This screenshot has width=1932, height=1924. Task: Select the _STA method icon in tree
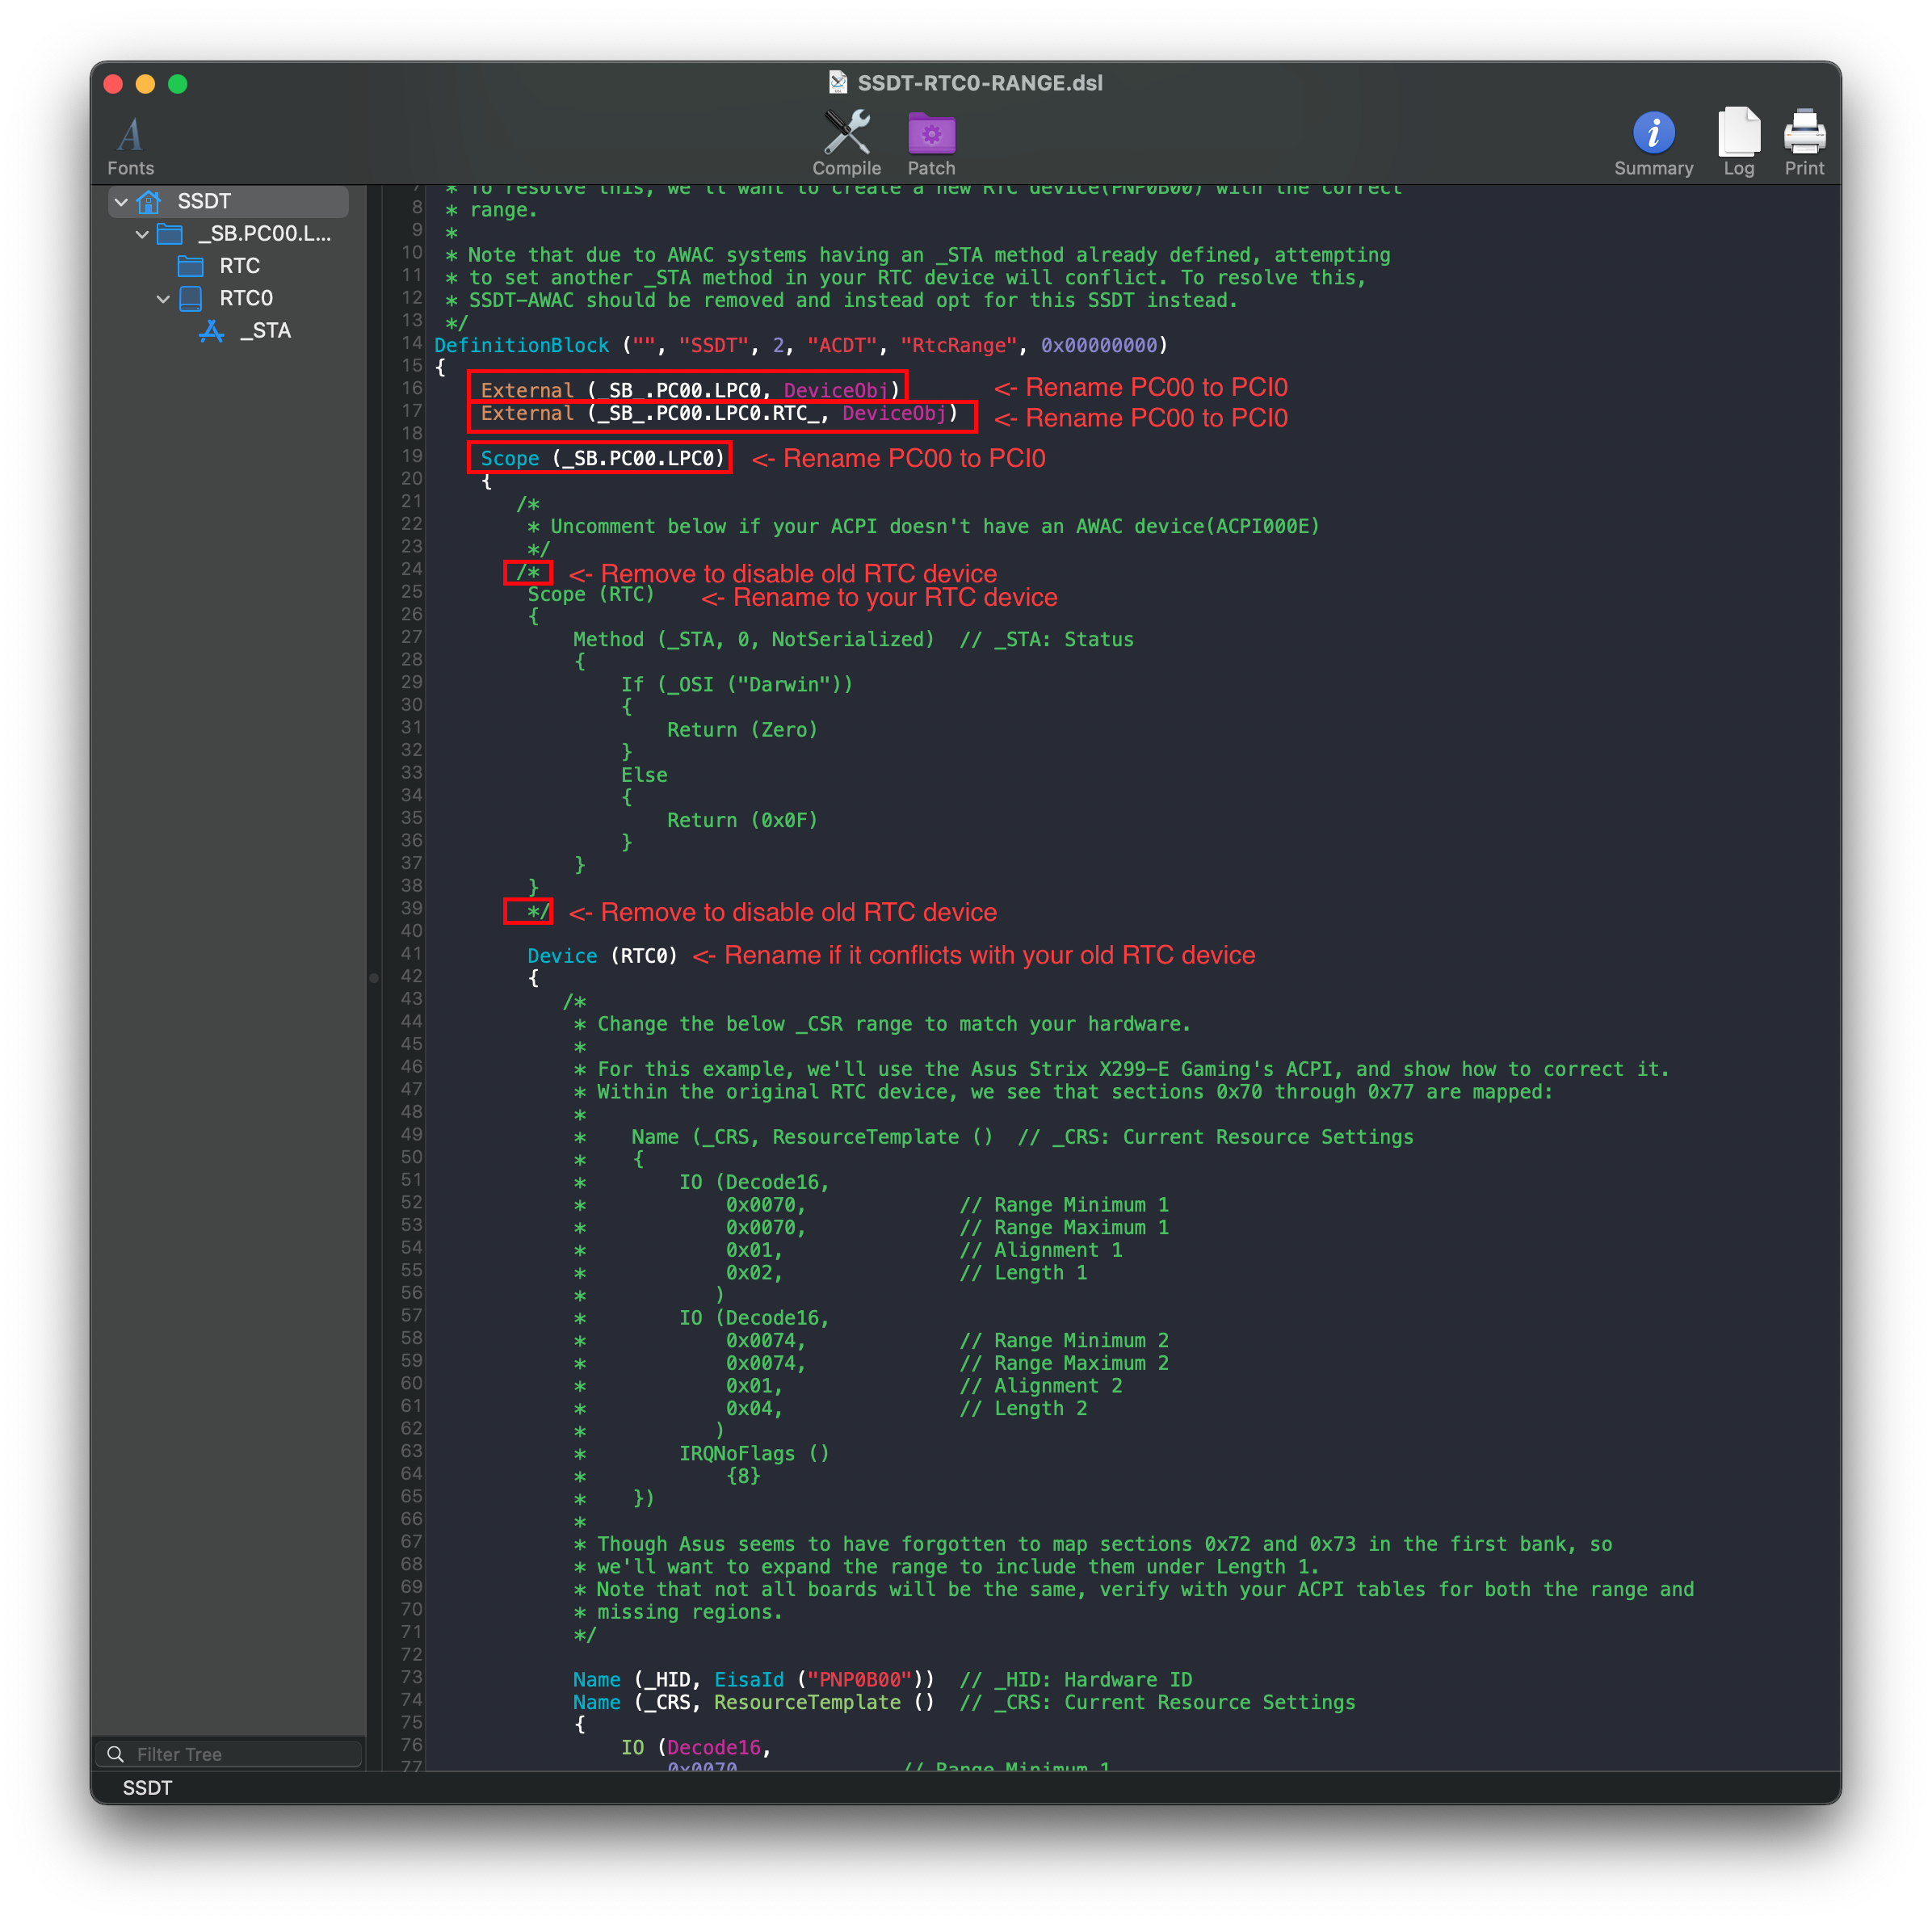(212, 331)
